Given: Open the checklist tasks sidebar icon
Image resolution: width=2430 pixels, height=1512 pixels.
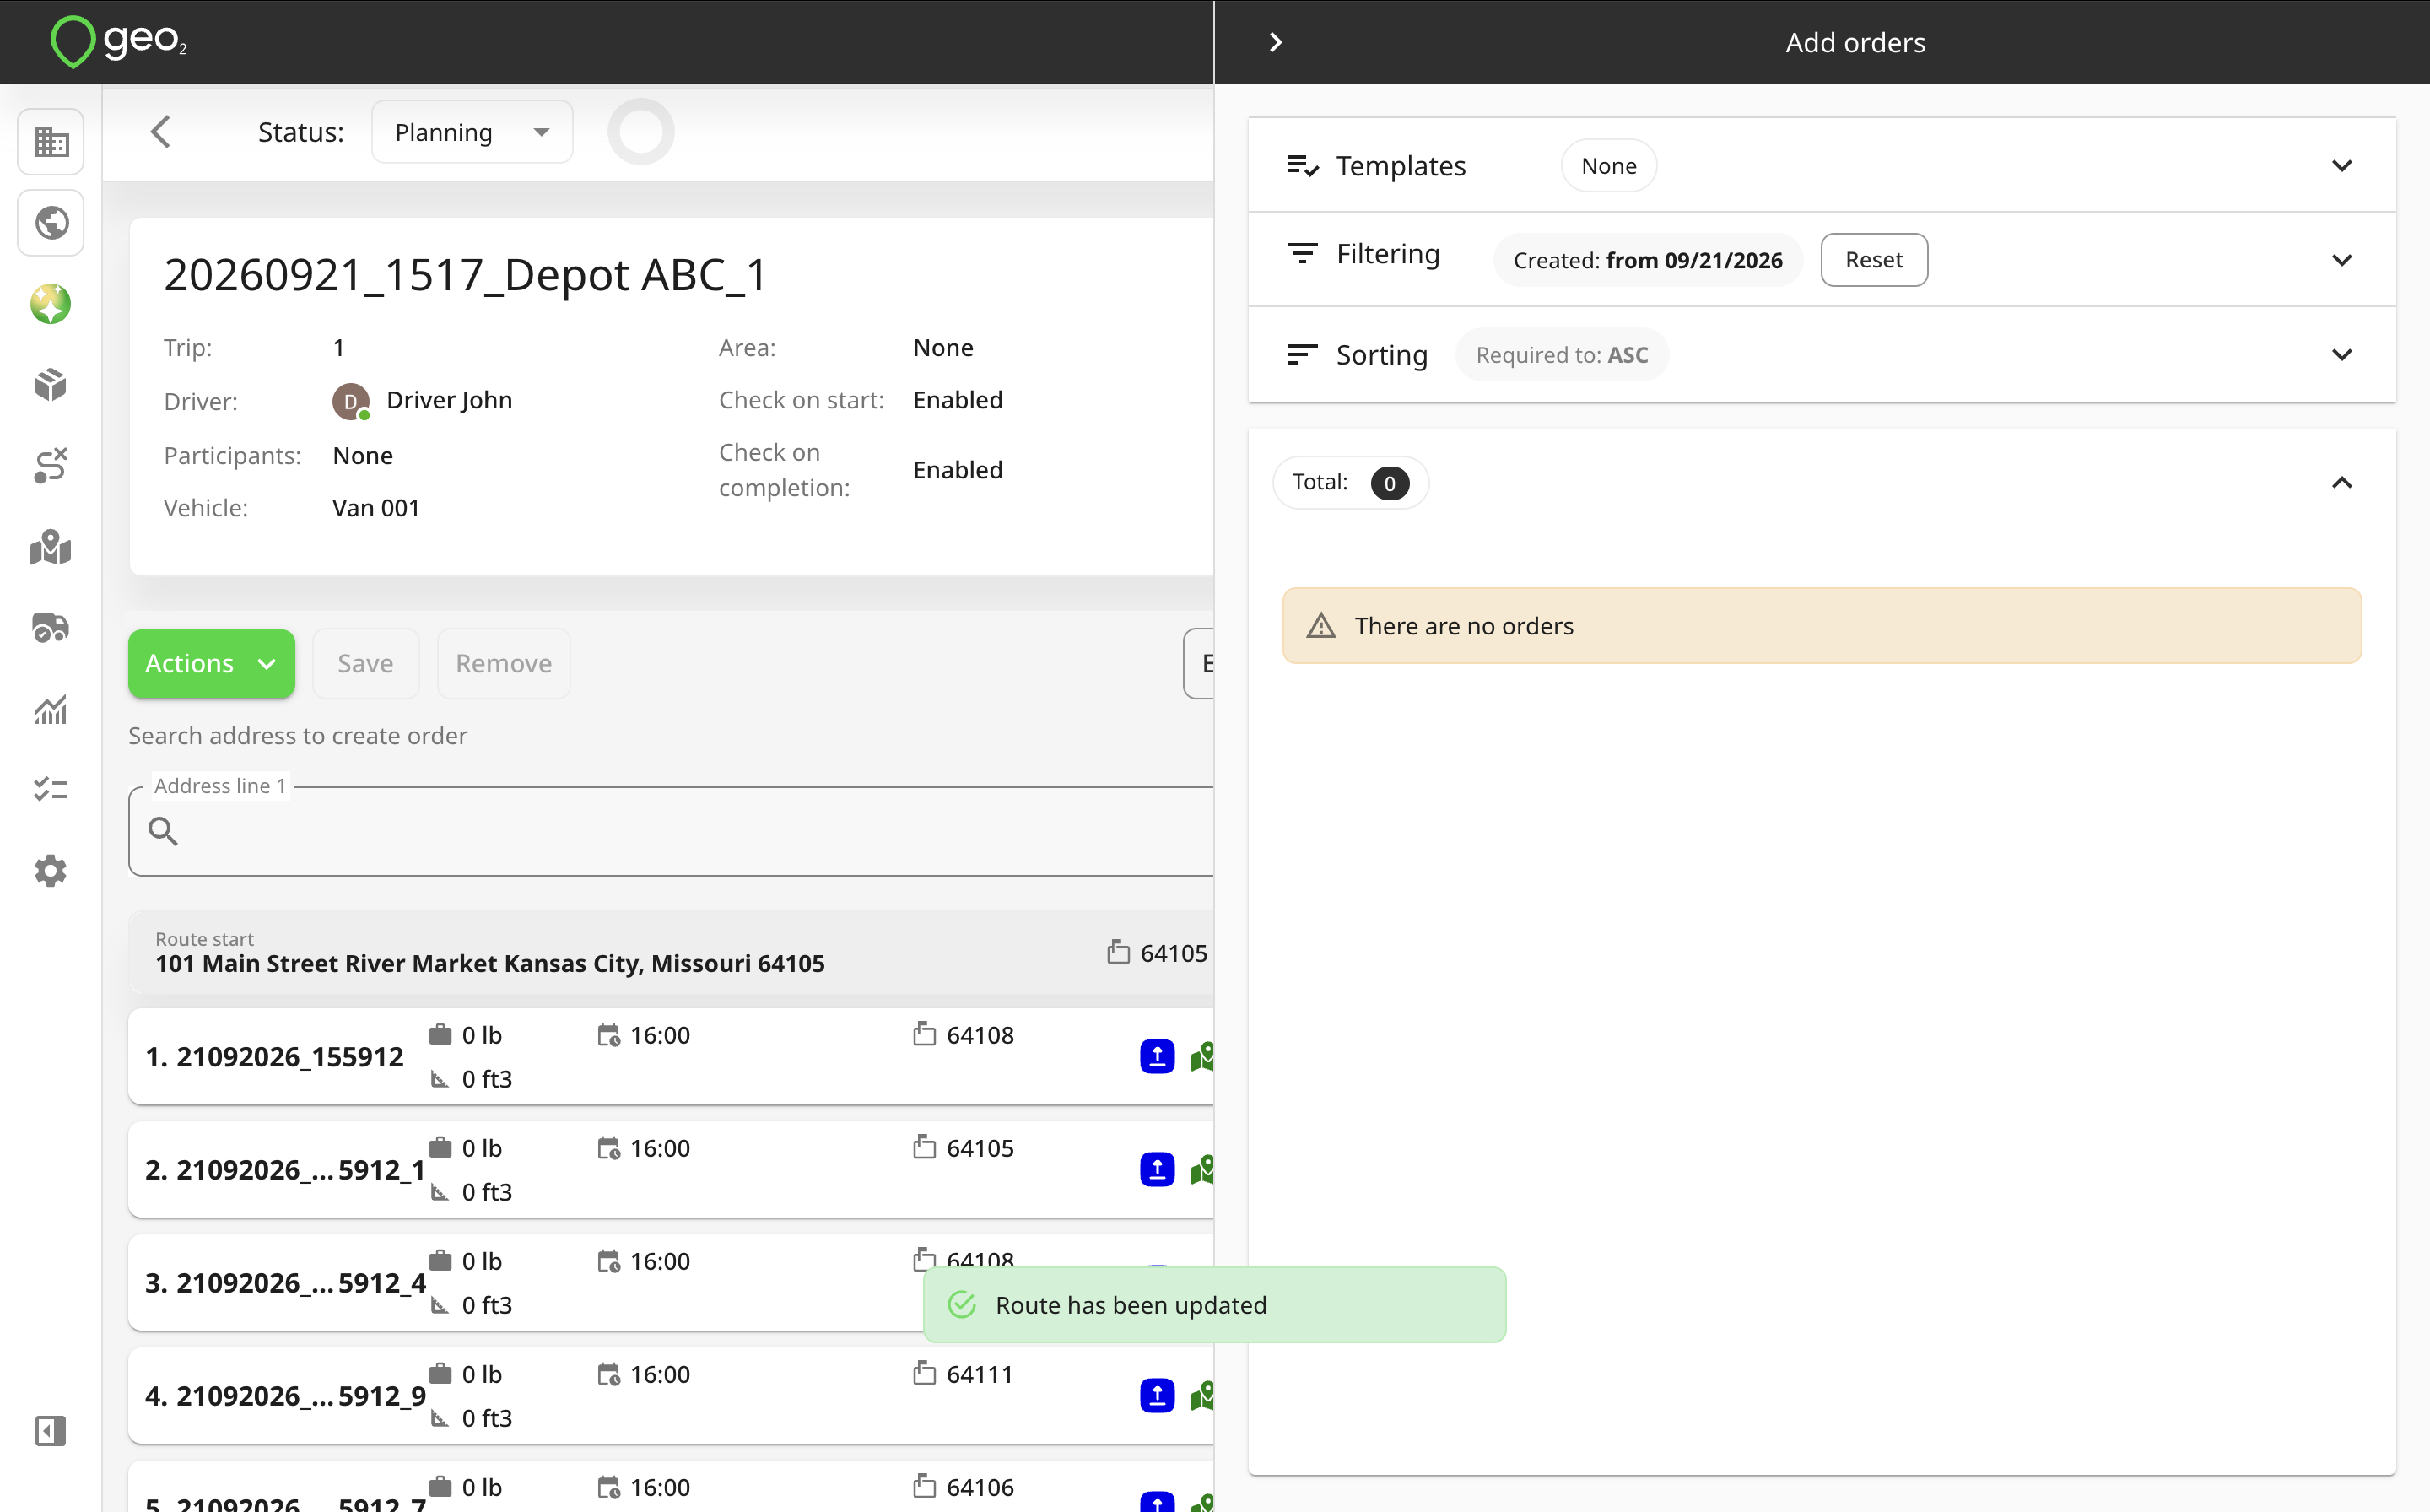Looking at the screenshot, I should (x=51, y=790).
